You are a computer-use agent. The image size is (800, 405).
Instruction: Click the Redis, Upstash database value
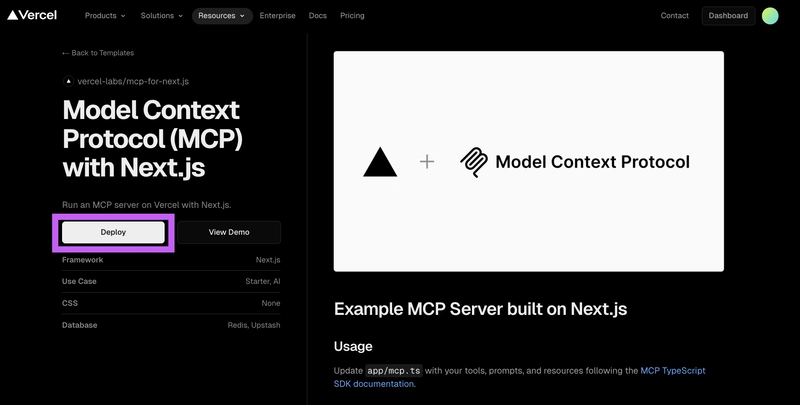(x=254, y=325)
